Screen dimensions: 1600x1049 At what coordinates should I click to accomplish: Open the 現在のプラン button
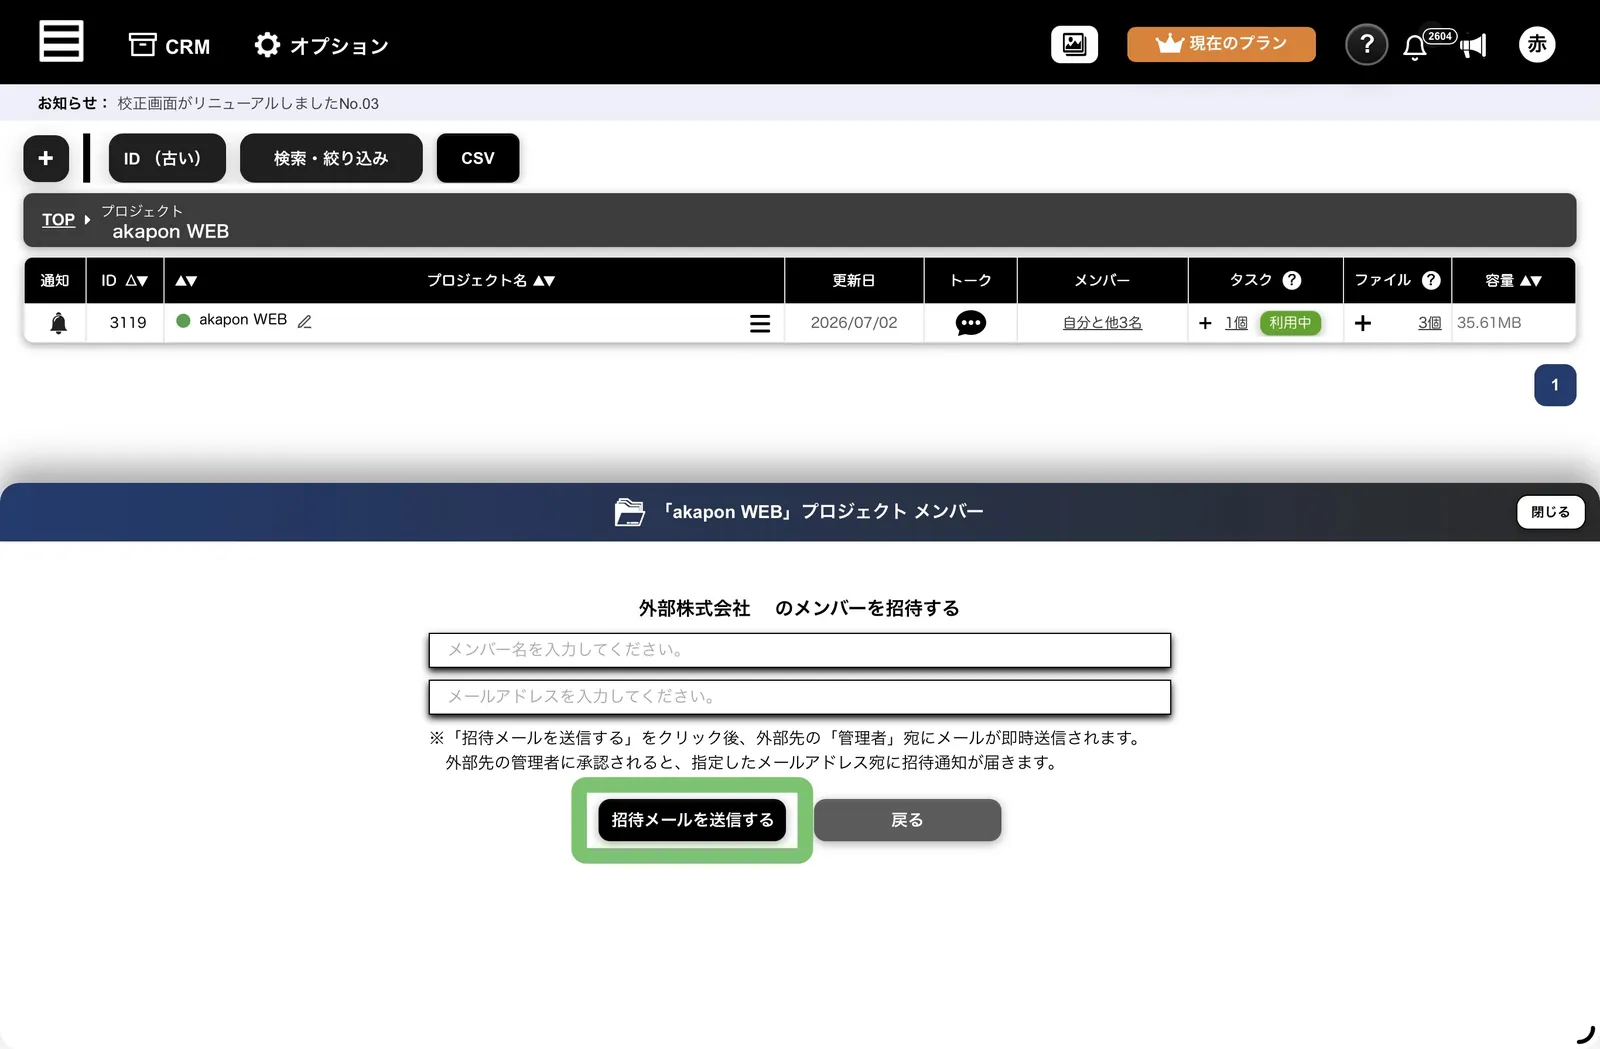(1221, 44)
